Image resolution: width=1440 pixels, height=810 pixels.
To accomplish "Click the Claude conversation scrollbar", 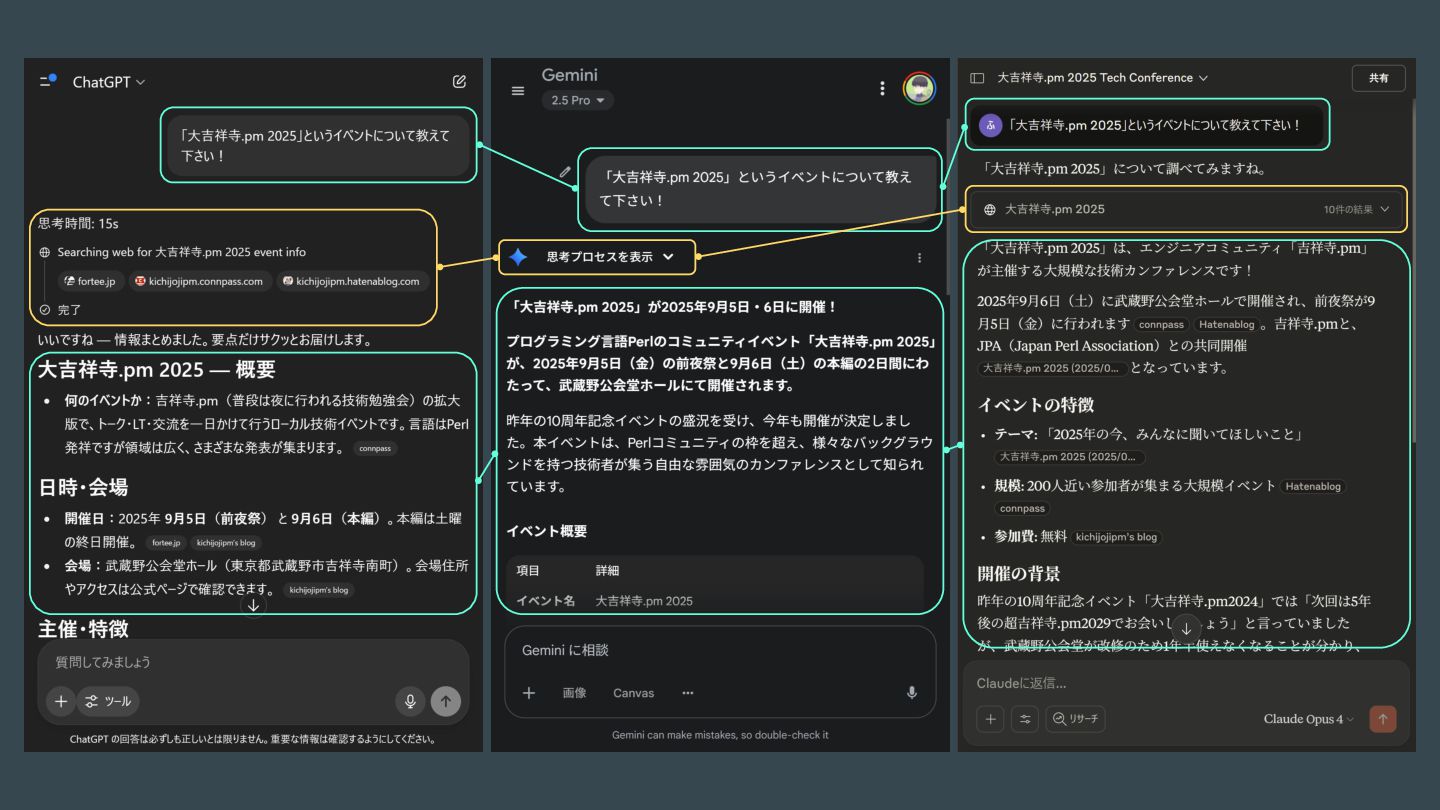I will pos(1413,270).
